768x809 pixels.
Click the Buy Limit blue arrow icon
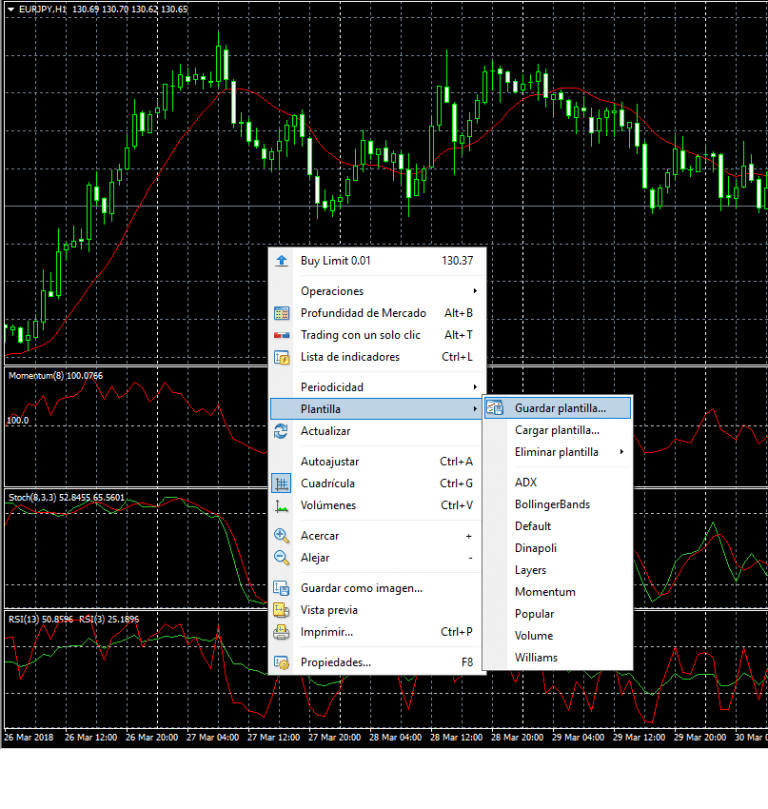point(282,261)
